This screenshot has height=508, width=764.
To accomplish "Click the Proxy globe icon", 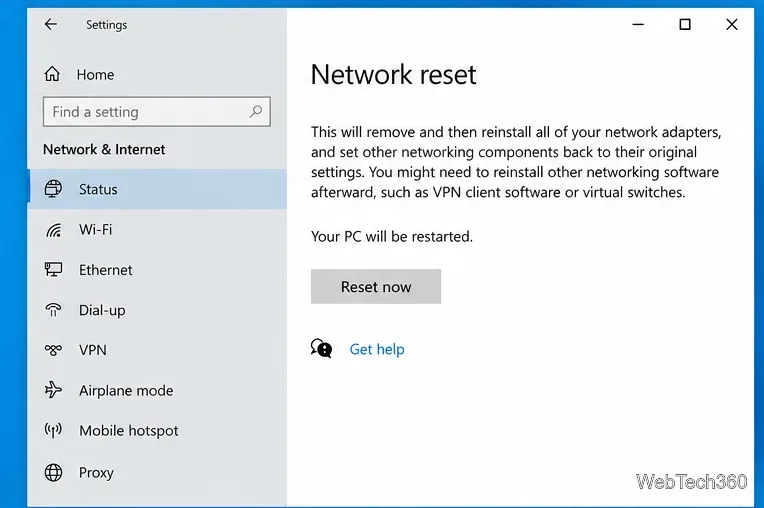I will click(x=53, y=472).
